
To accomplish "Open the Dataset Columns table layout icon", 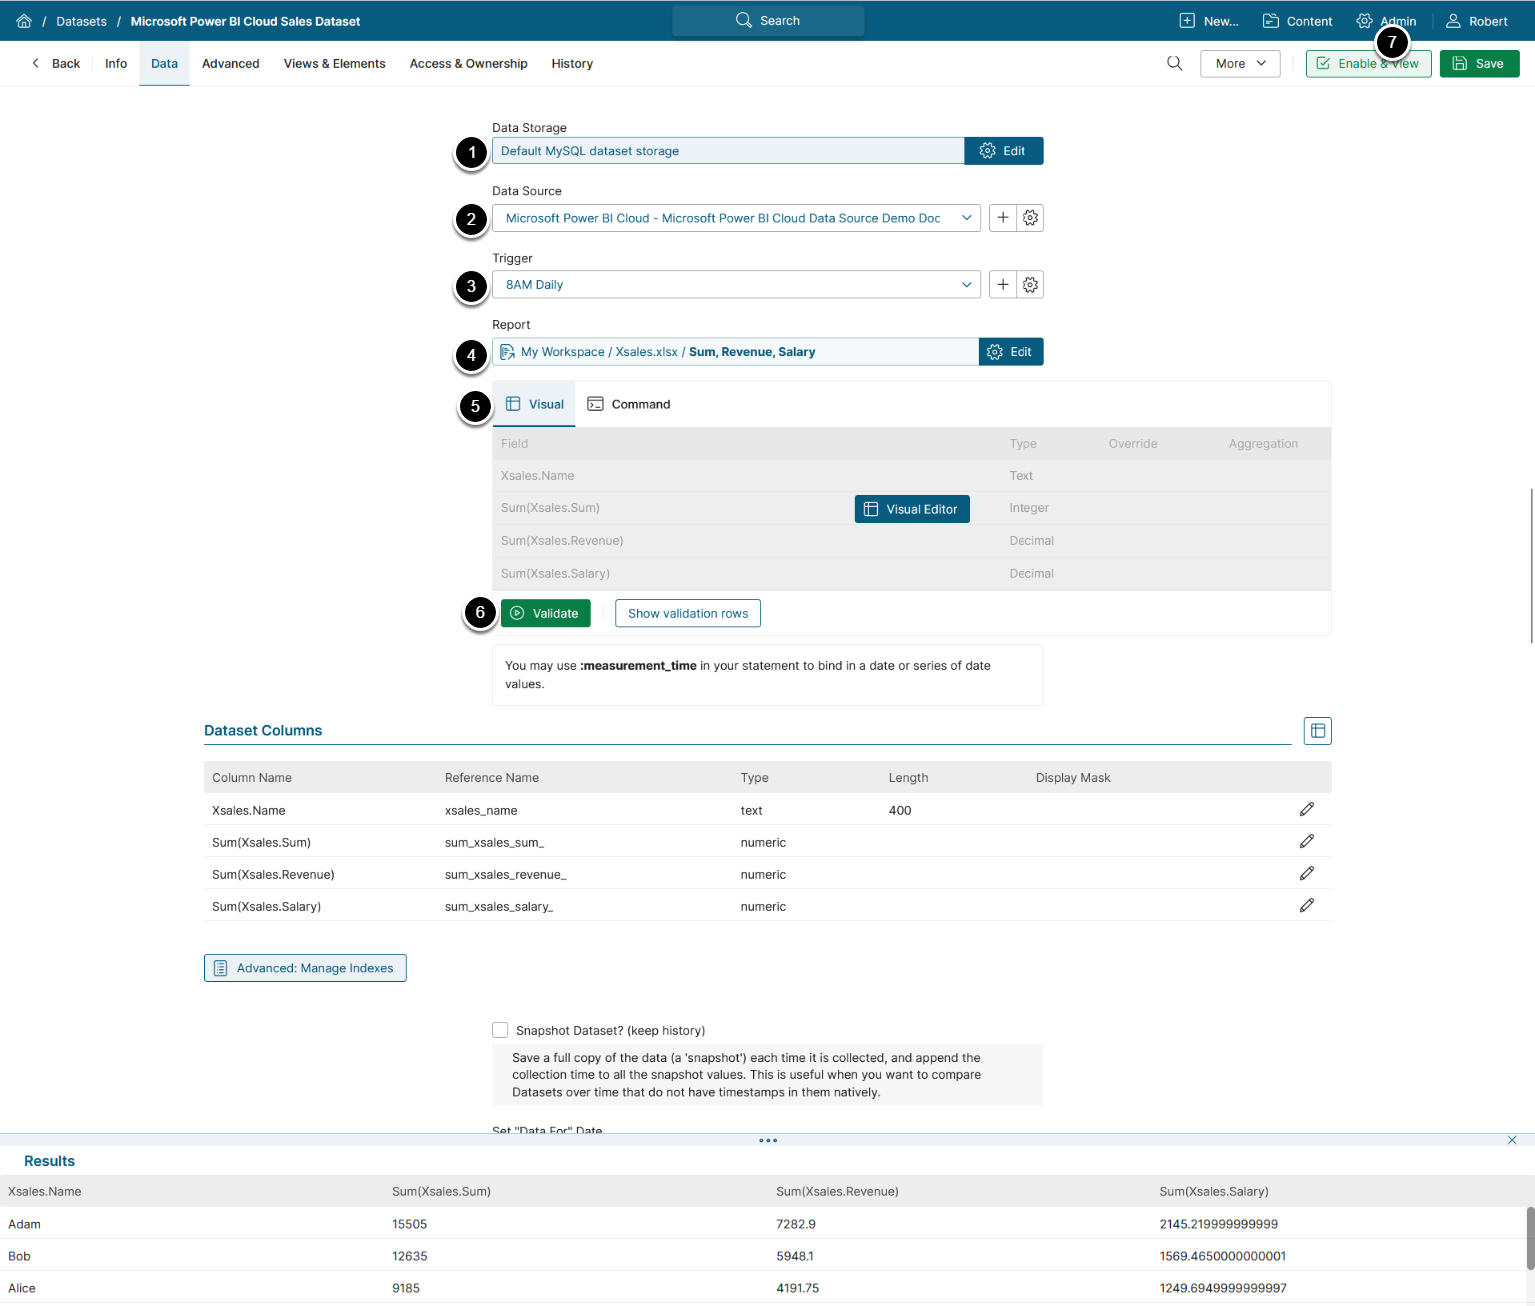I will 1317,731.
